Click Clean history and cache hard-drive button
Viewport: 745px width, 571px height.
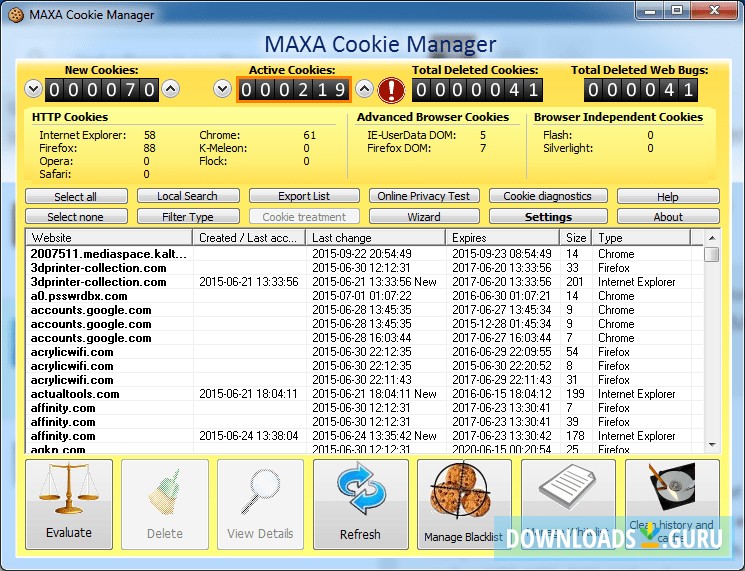click(672, 504)
